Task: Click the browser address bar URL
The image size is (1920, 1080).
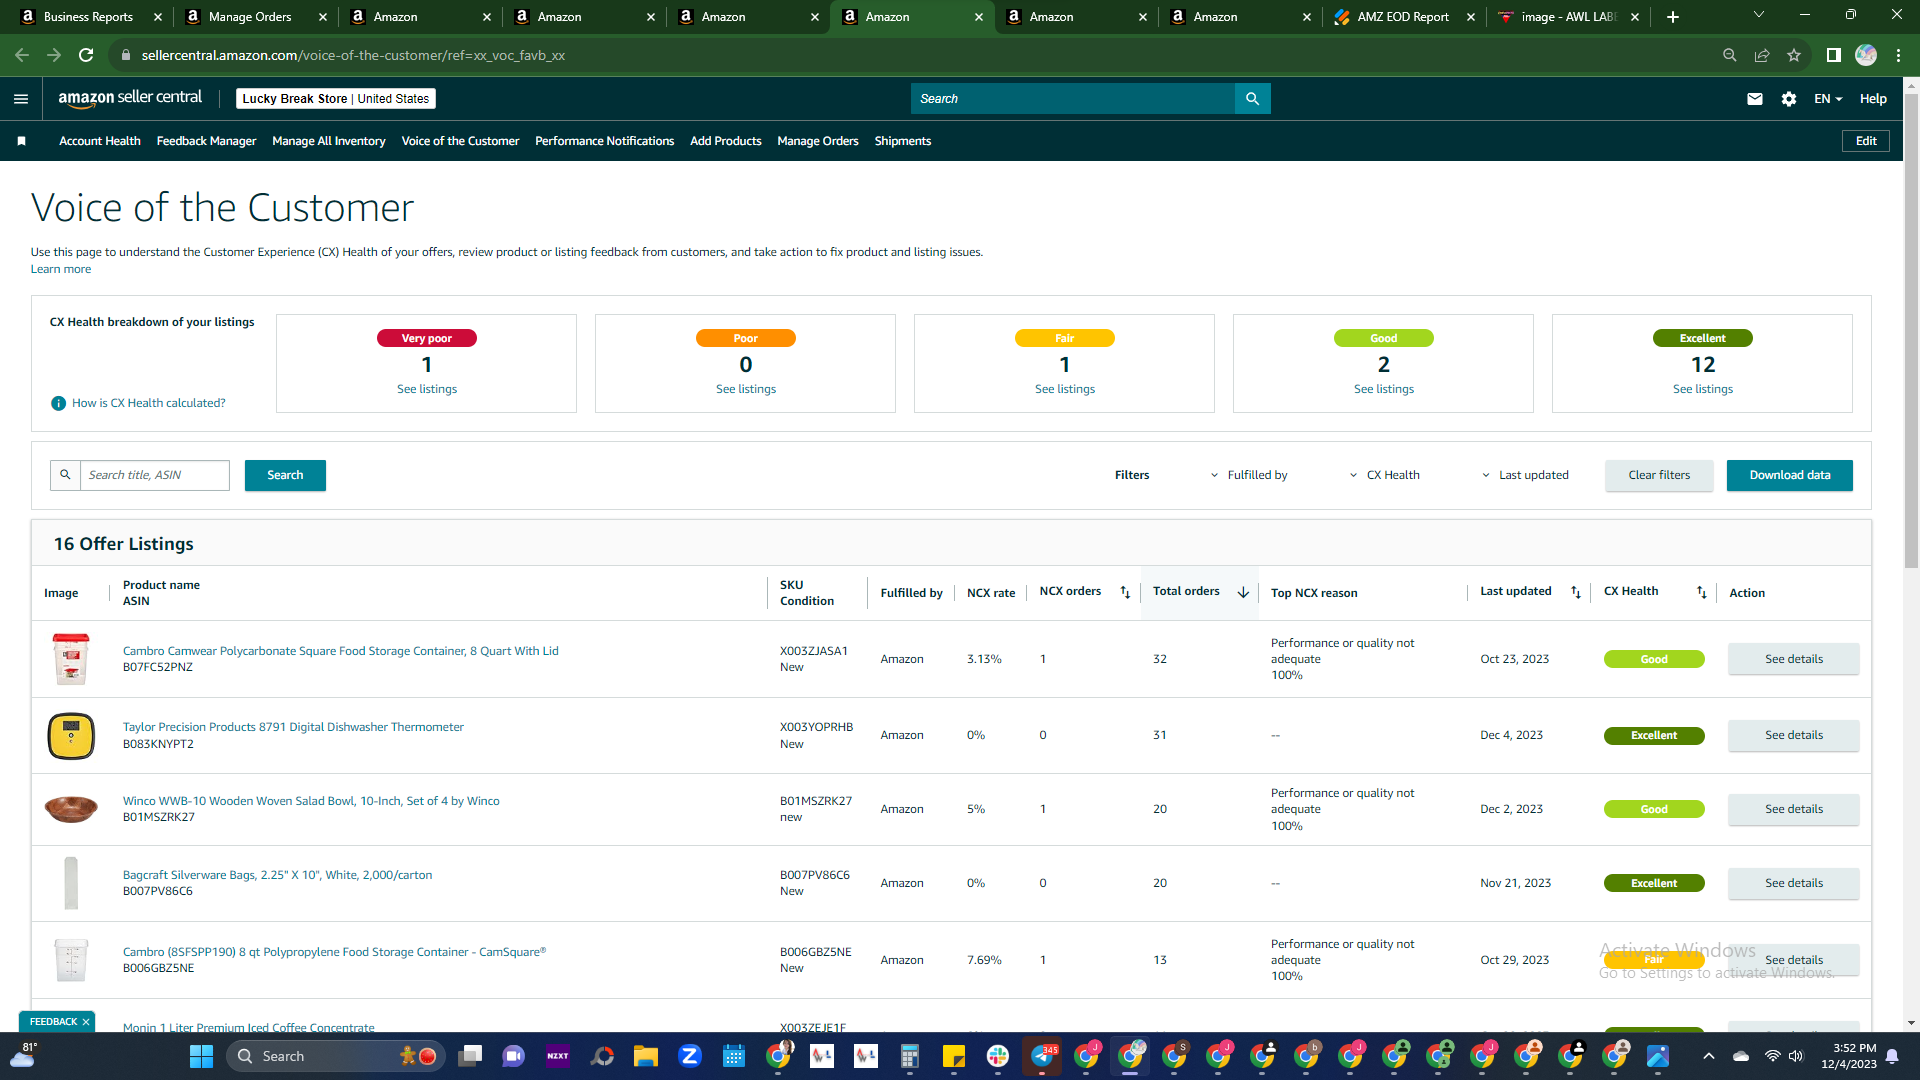Action: pos(354,55)
